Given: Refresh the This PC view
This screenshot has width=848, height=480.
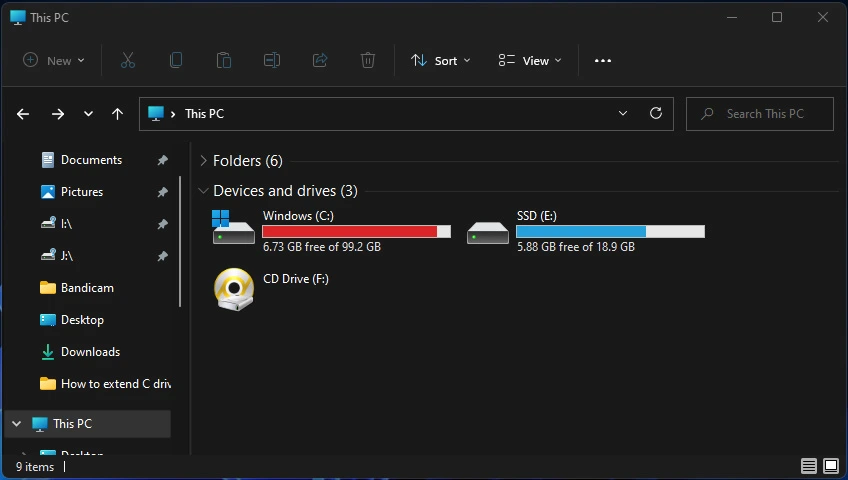Looking at the screenshot, I should [x=656, y=114].
